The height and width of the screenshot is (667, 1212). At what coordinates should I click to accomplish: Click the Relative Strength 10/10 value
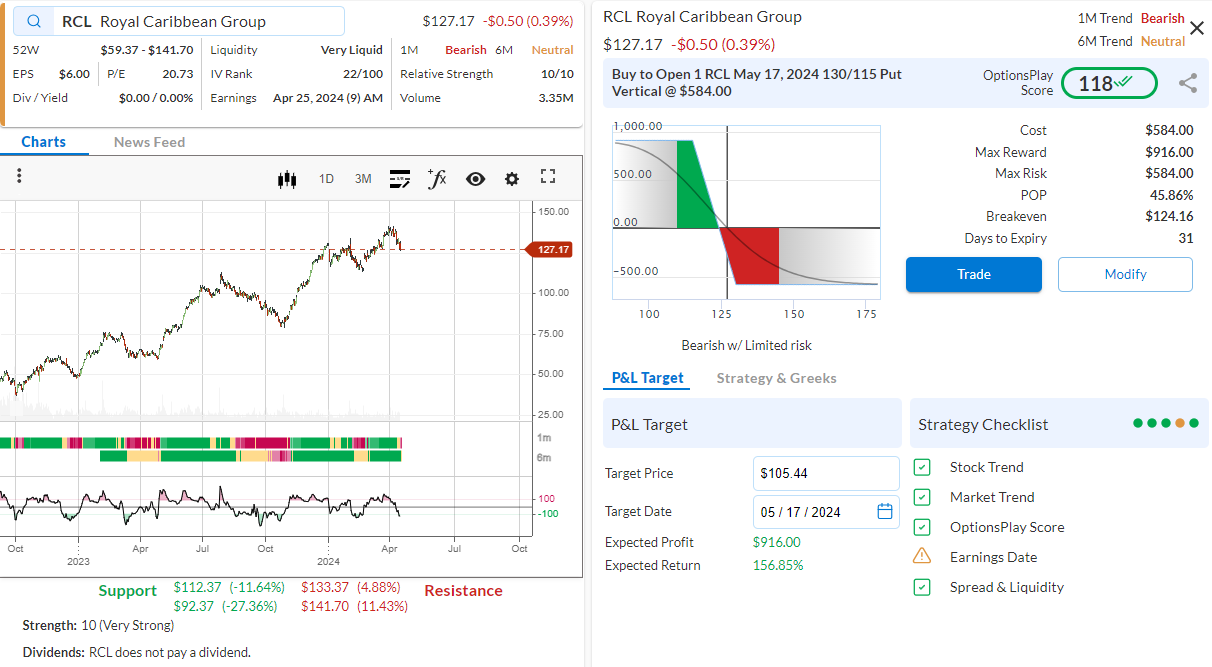pos(557,74)
